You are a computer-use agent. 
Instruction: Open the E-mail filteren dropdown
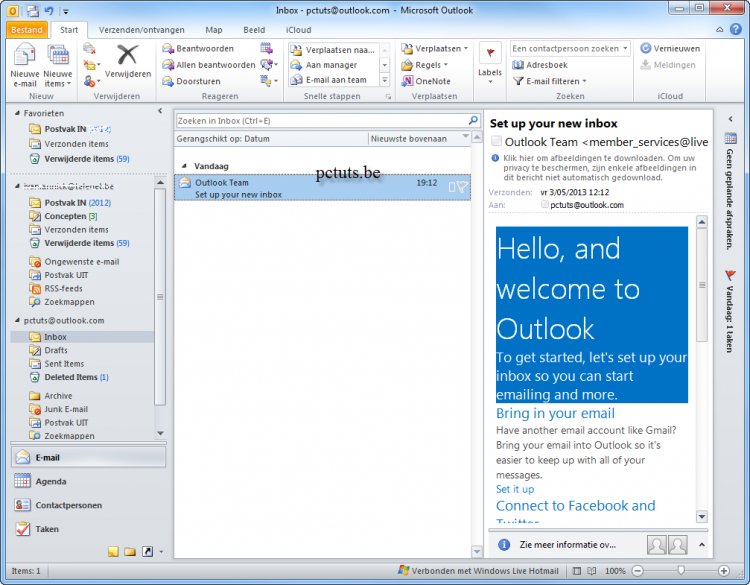pos(550,81)
